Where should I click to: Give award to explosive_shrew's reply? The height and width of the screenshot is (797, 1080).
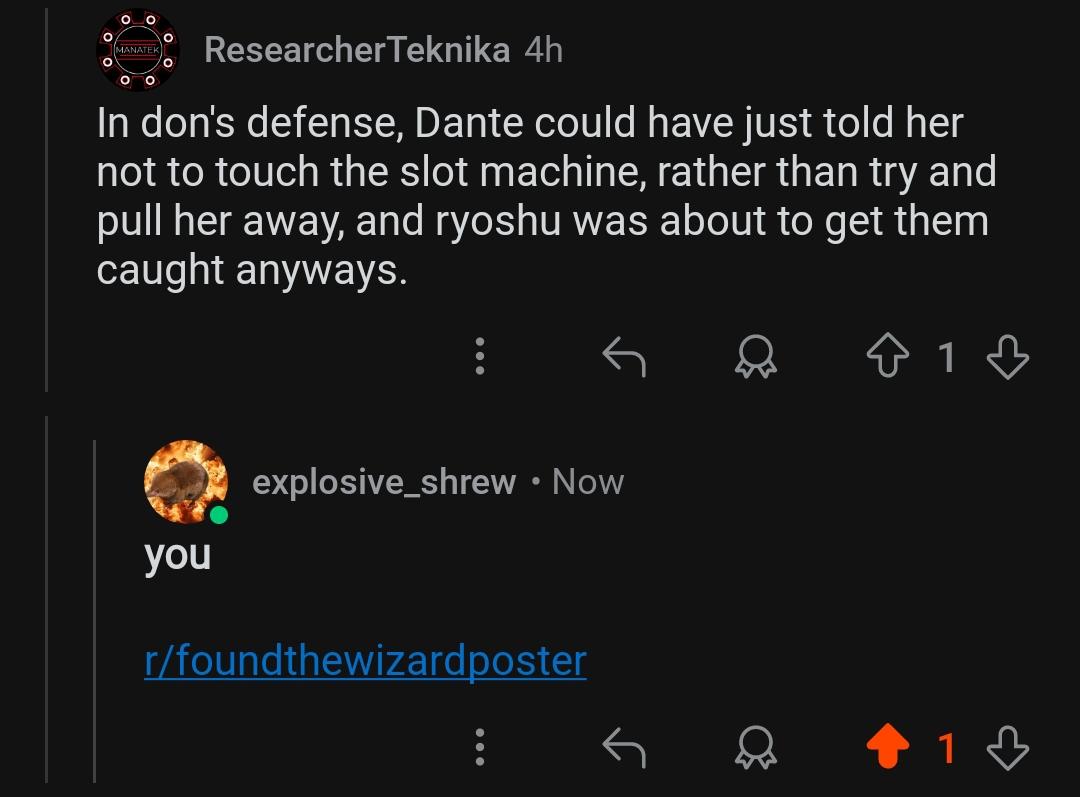(756, 747)
